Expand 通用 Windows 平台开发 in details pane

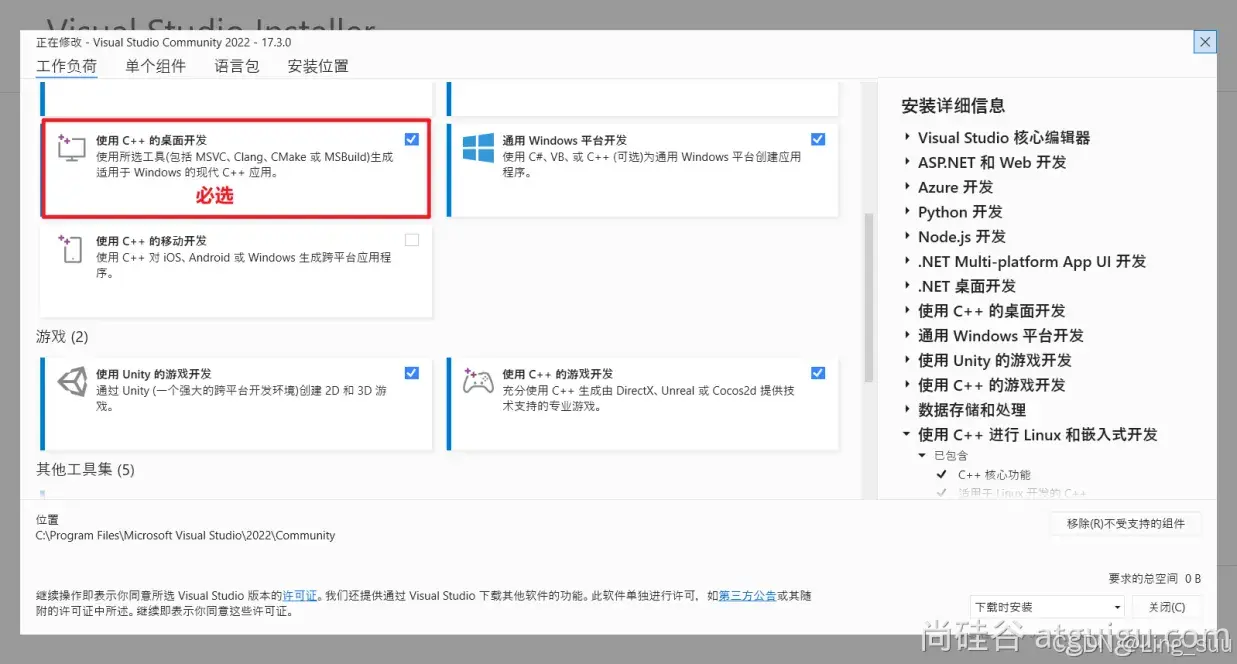[907, 335]
